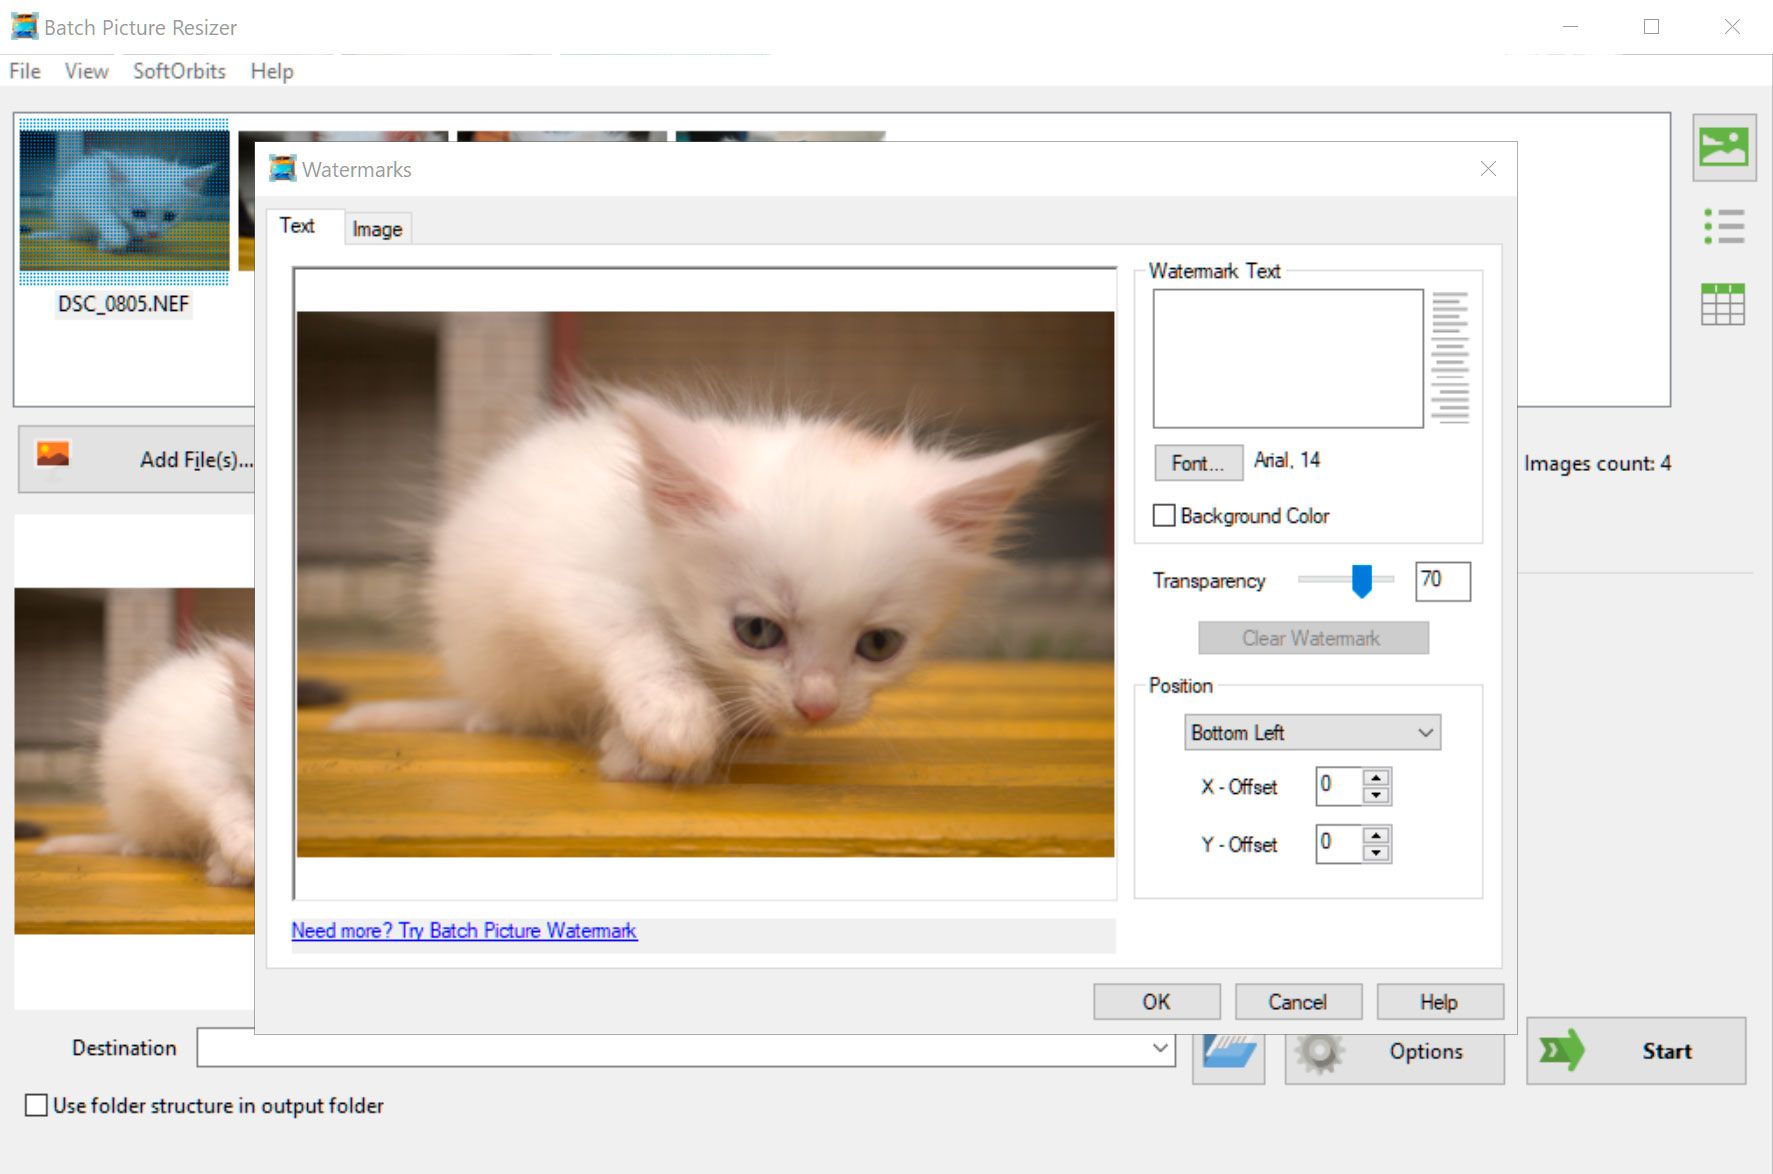
Task: Click the green Start arrow icon
Action: (x=1561, y=1050)
